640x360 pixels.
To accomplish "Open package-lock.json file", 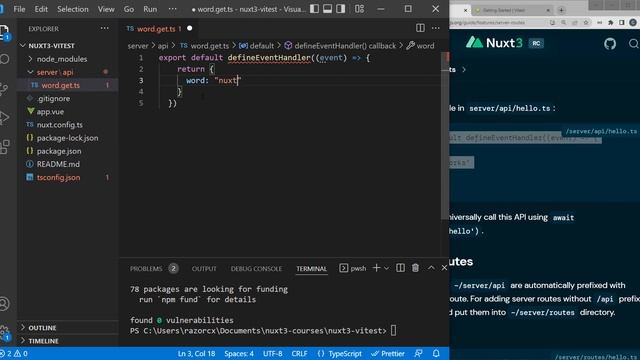I will (68, 138).
